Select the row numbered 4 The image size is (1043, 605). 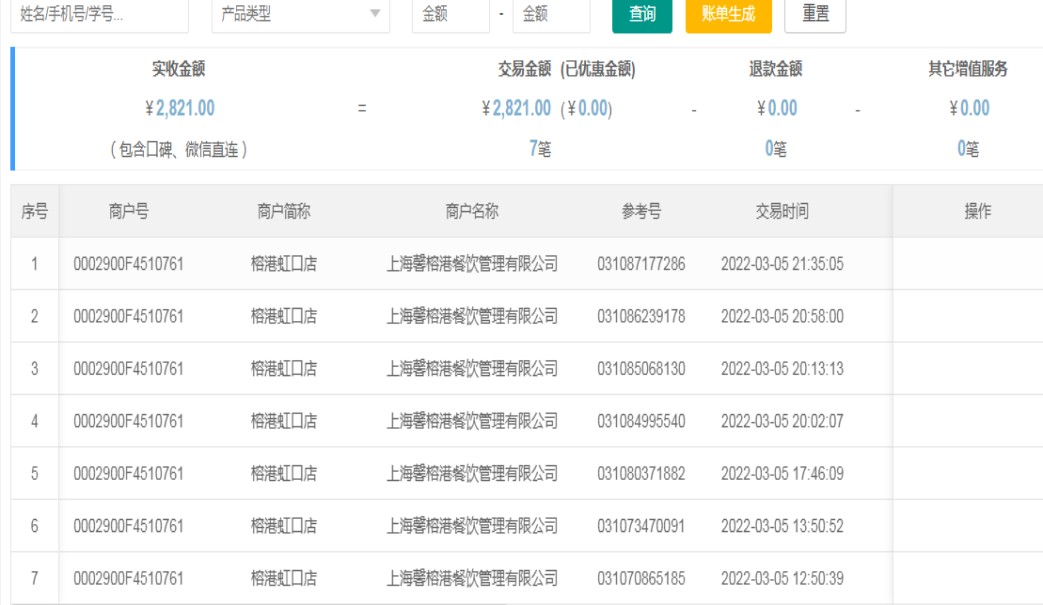pyautogui.click(x=34, y=421)
